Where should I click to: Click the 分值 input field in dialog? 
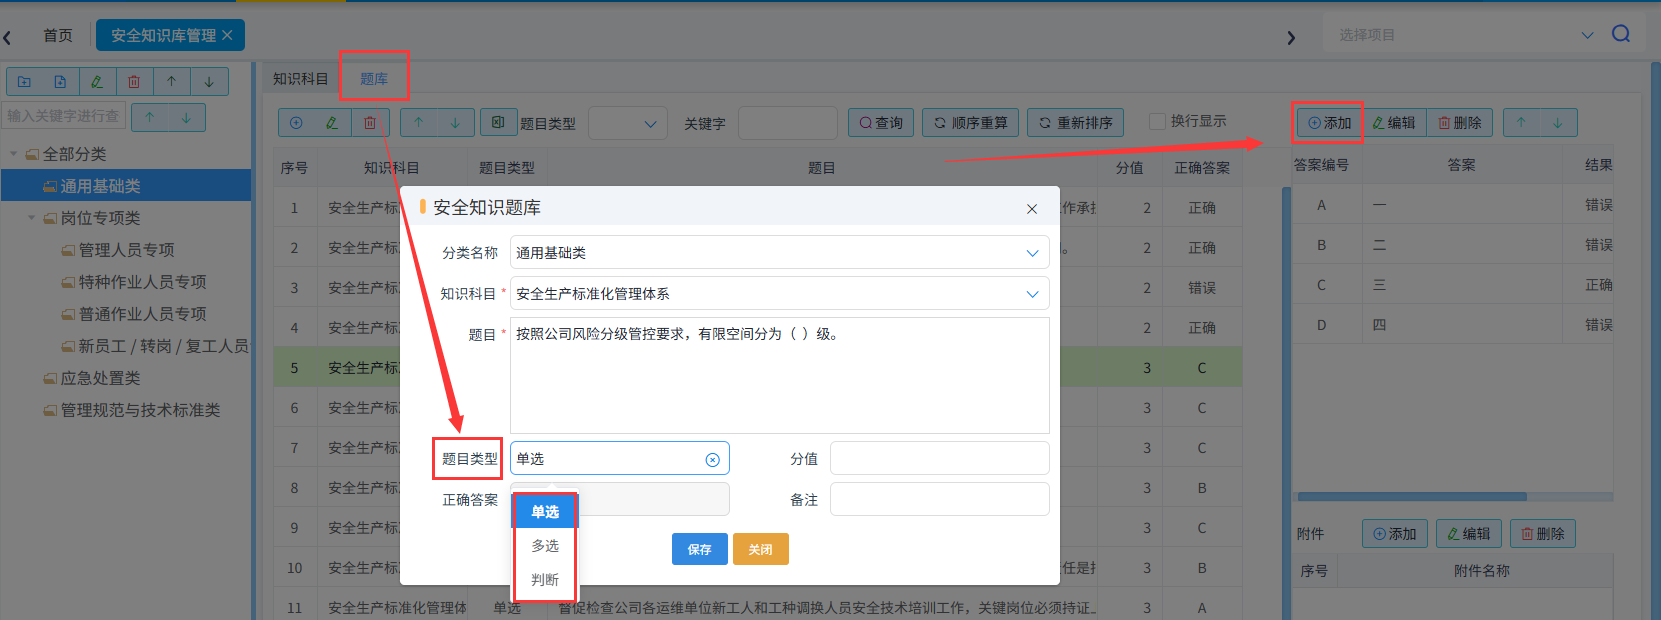[939, 458]
